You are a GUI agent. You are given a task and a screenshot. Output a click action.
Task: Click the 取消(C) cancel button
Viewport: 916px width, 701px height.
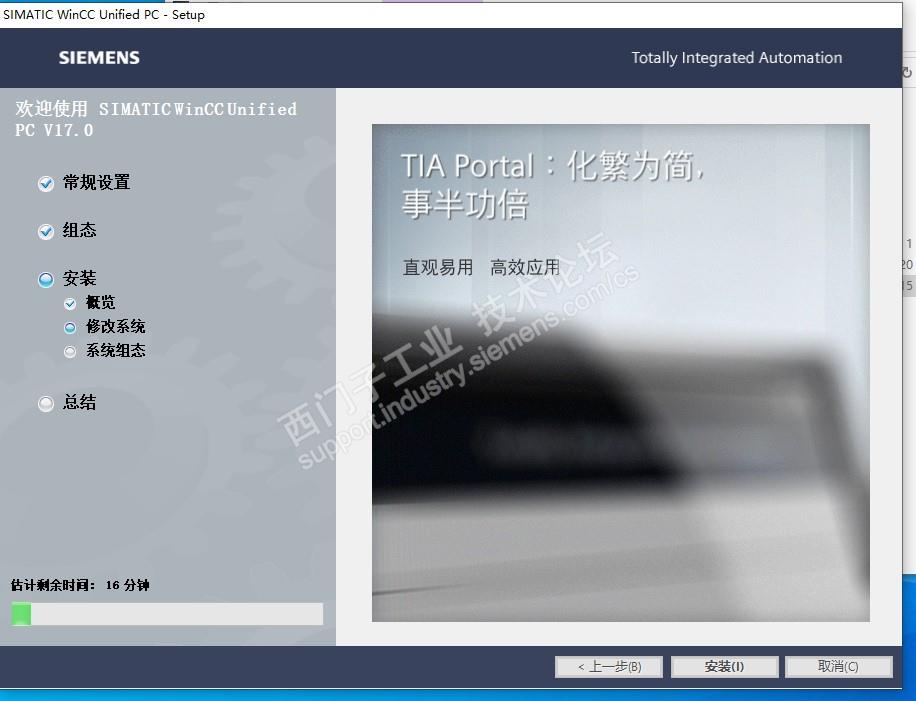(x=838, y=667)
